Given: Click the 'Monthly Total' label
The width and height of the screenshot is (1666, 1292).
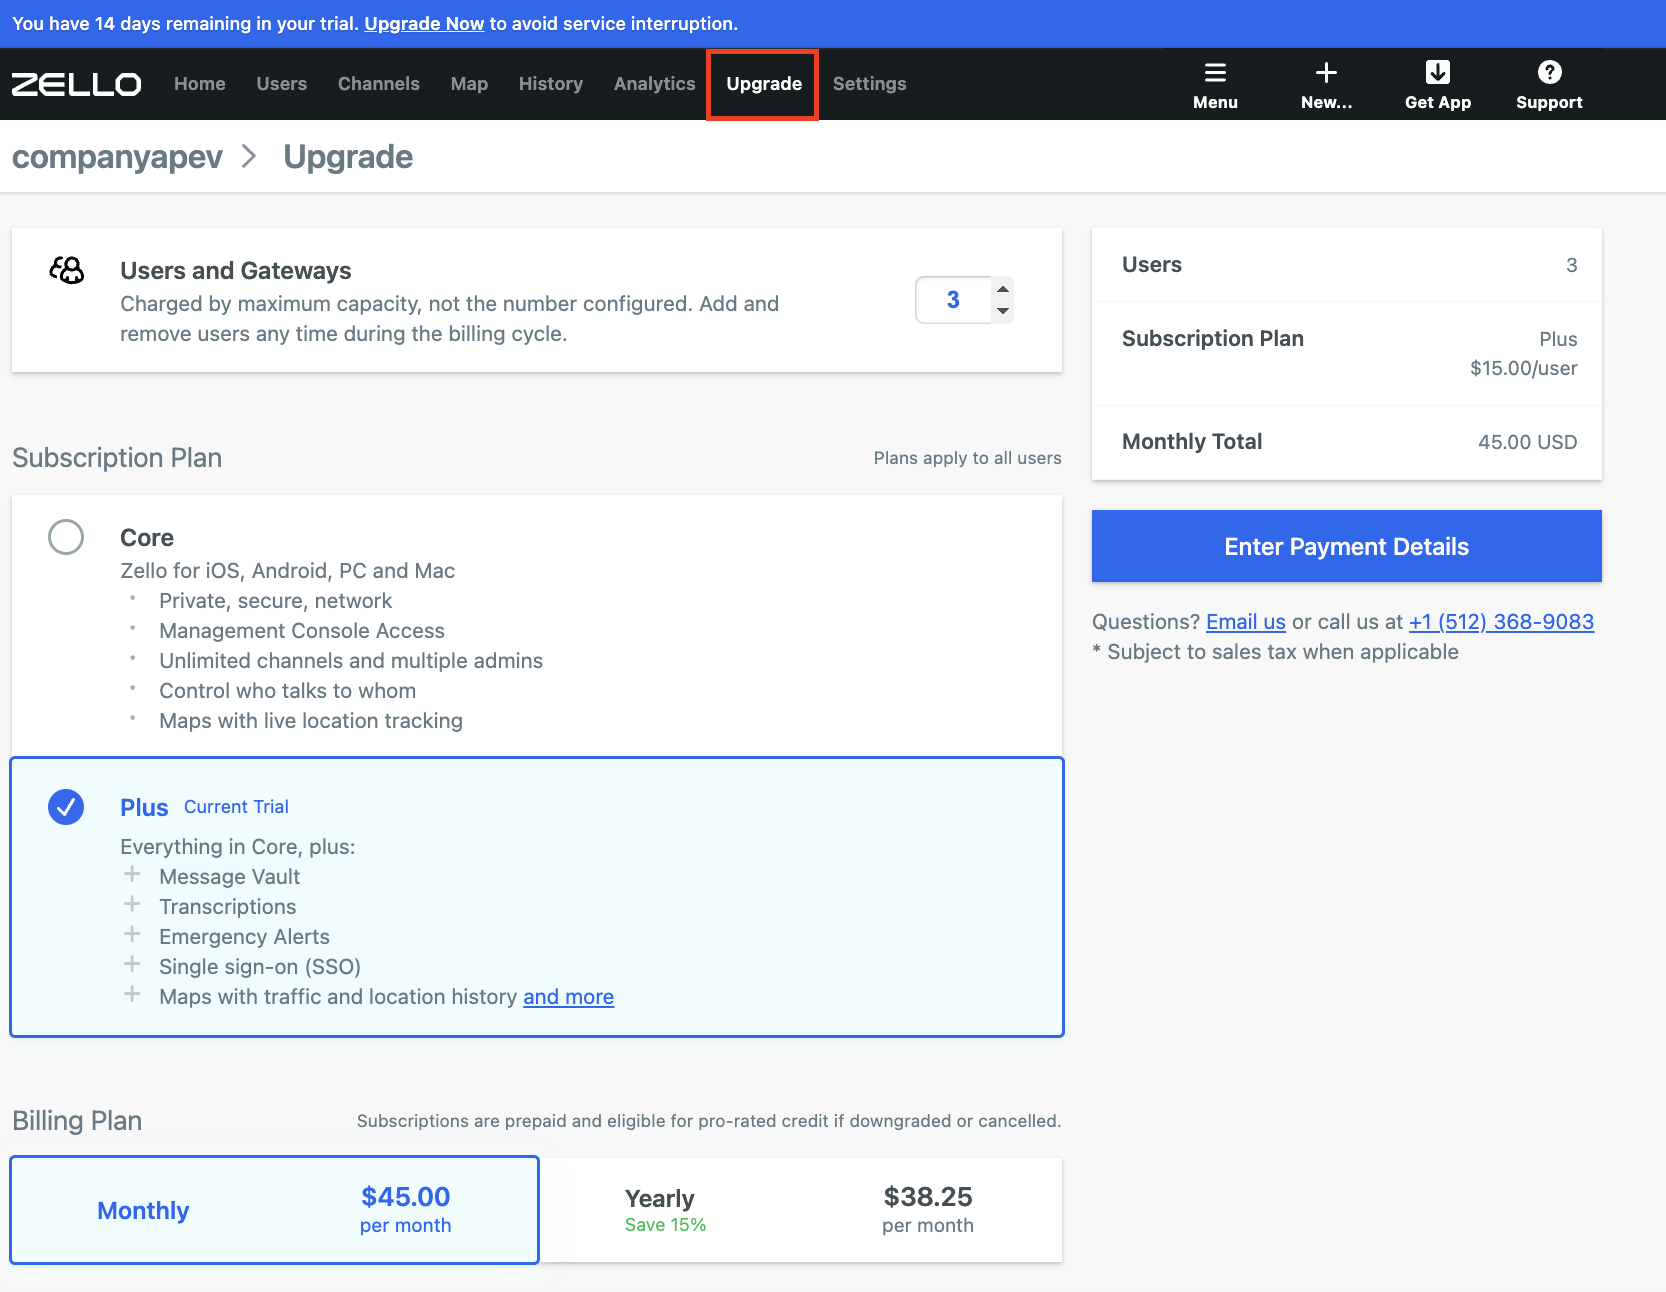Looking at the screenshot, I should coord(1192,442).
